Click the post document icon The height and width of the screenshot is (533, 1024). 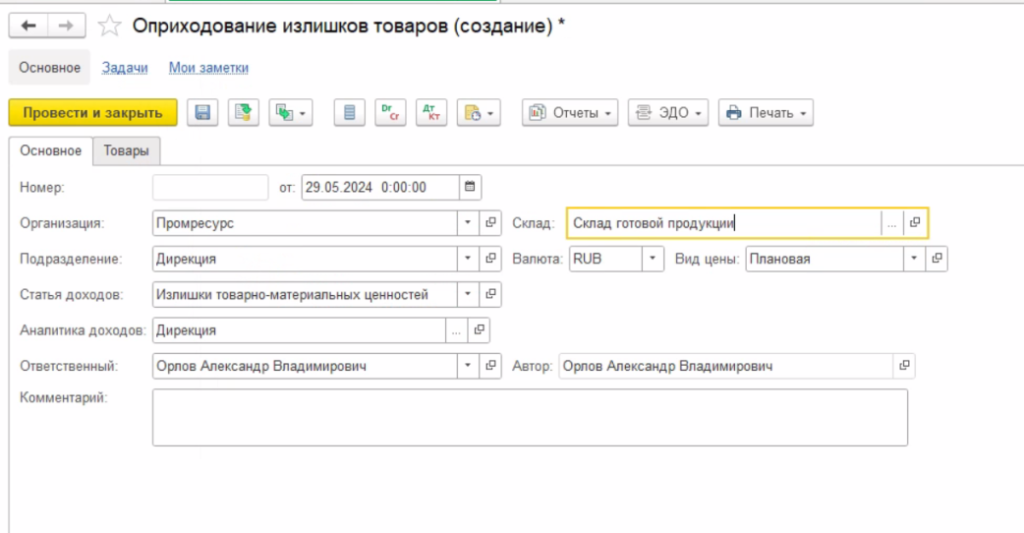[242, 113]
